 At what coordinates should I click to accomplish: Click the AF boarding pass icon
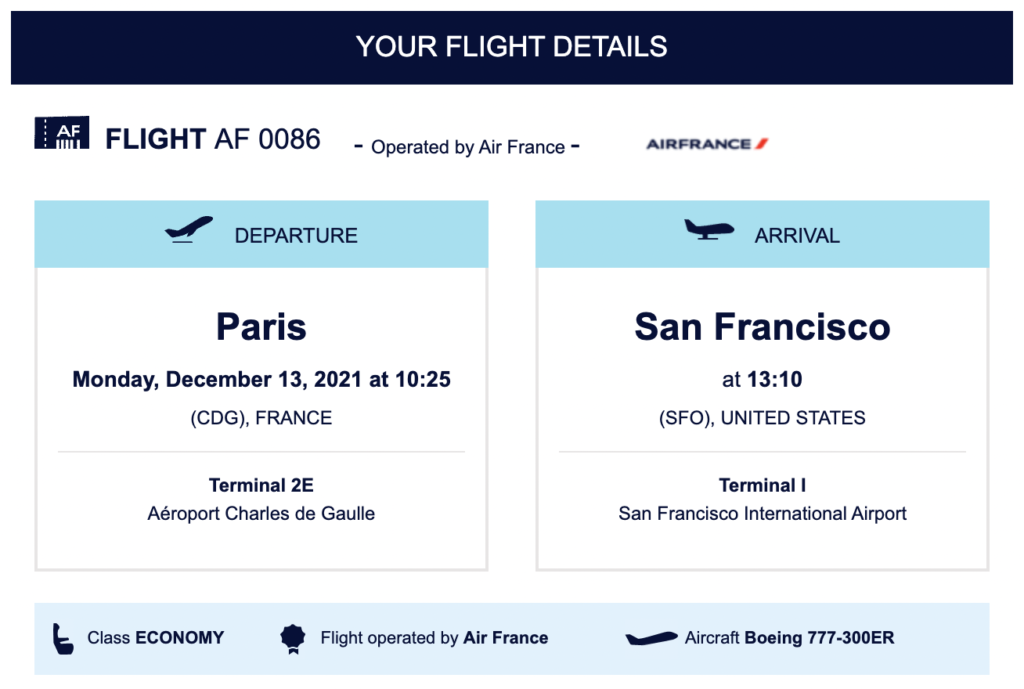click(x=61, y=133)
